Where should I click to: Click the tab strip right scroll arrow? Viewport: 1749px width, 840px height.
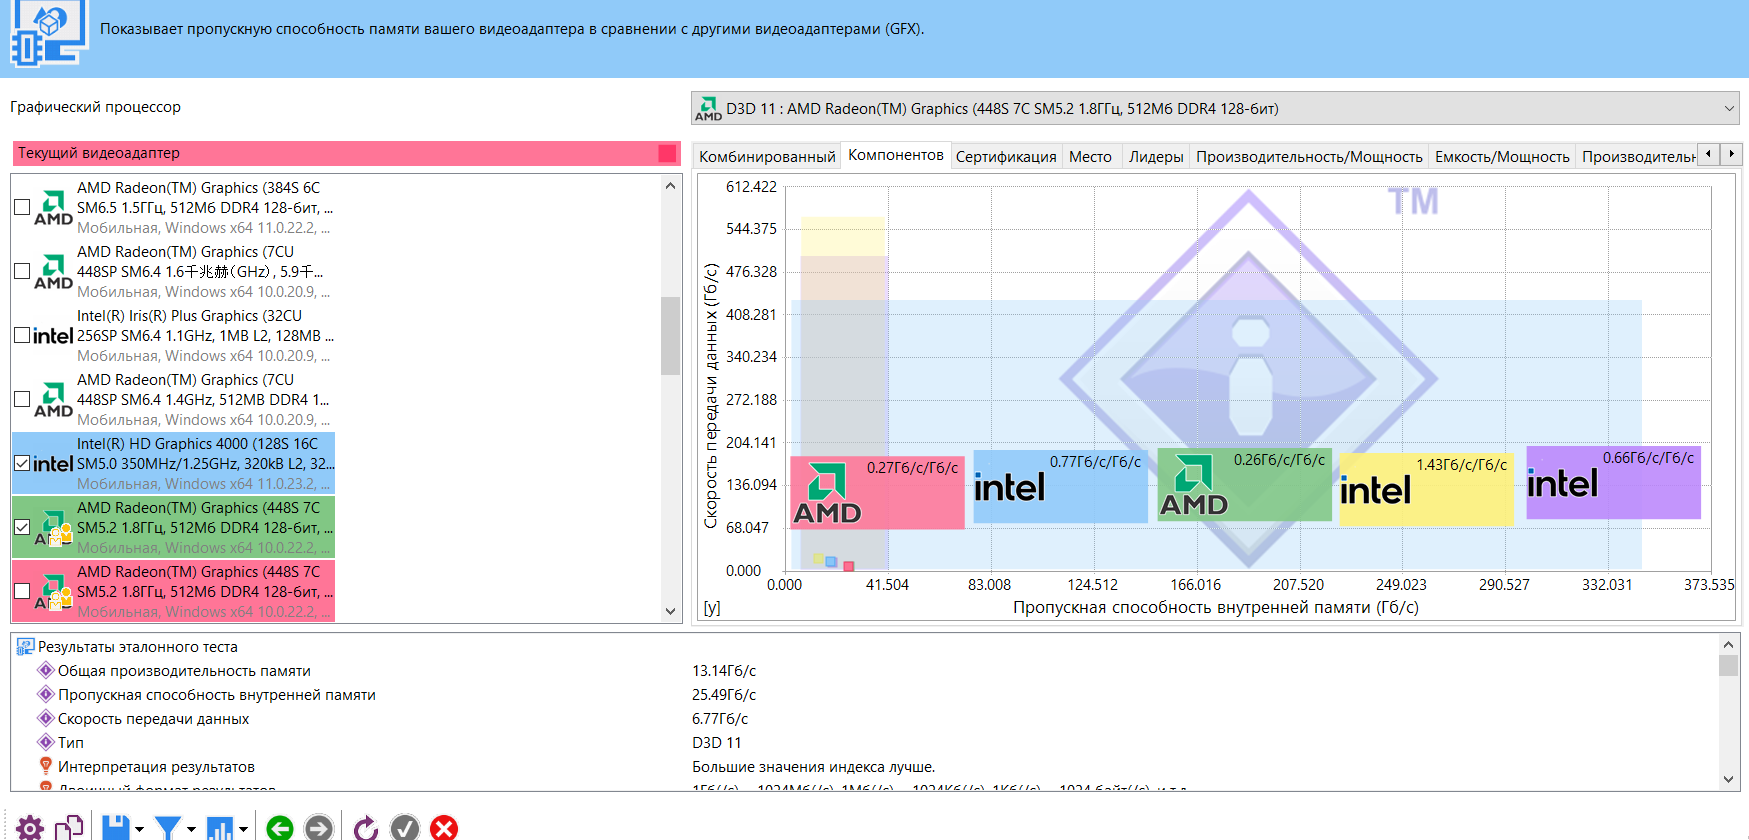[x=1731, y=154]
